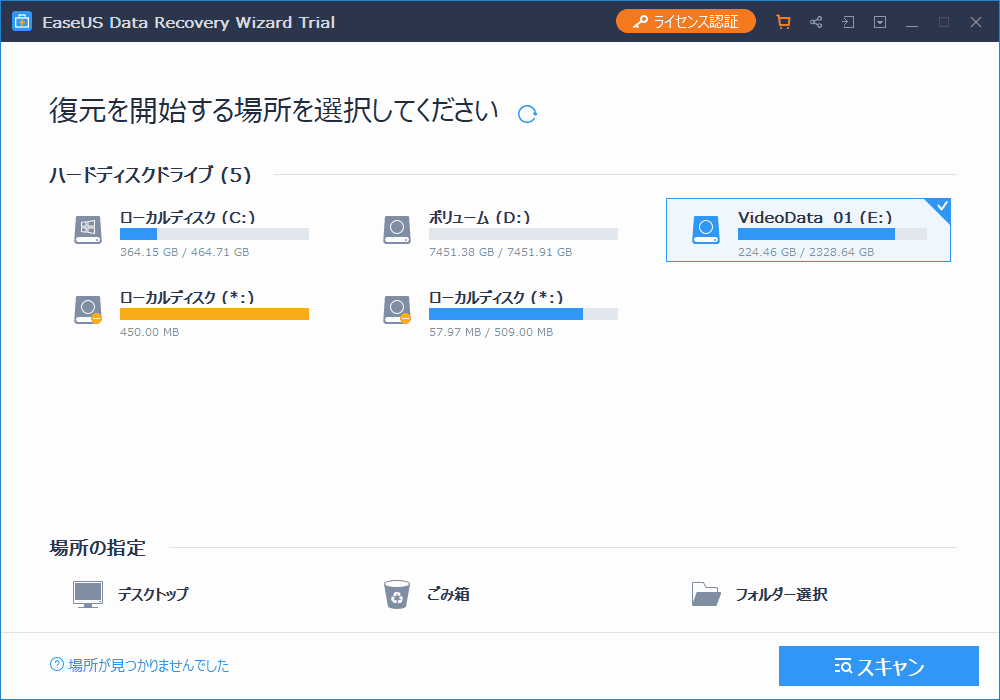Click the ライセンス認証 button

pos(686,22)
